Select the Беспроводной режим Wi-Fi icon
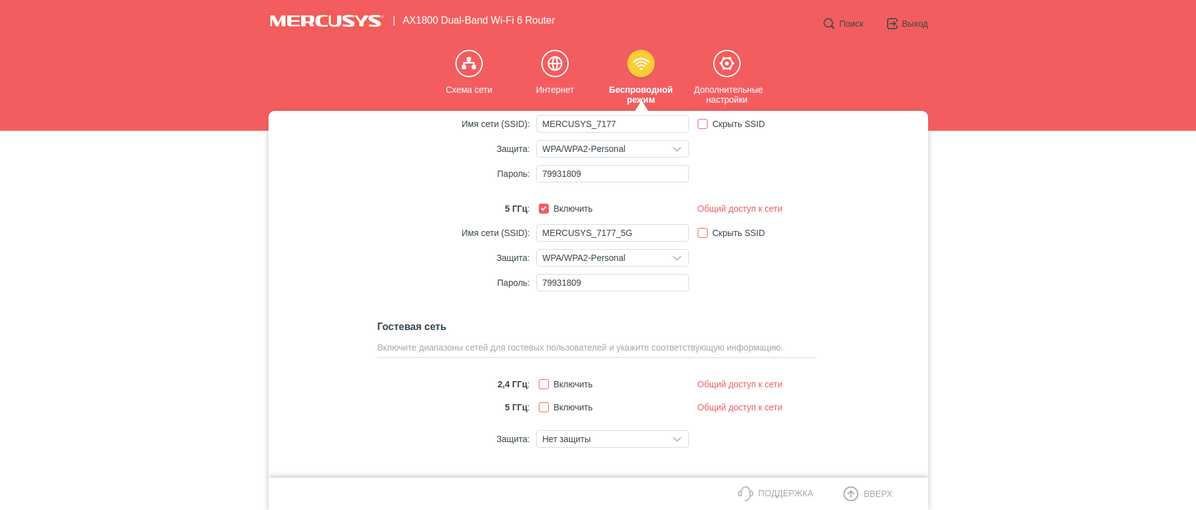This screenshot has width=1196, height=510. click(x=640, y=64)
